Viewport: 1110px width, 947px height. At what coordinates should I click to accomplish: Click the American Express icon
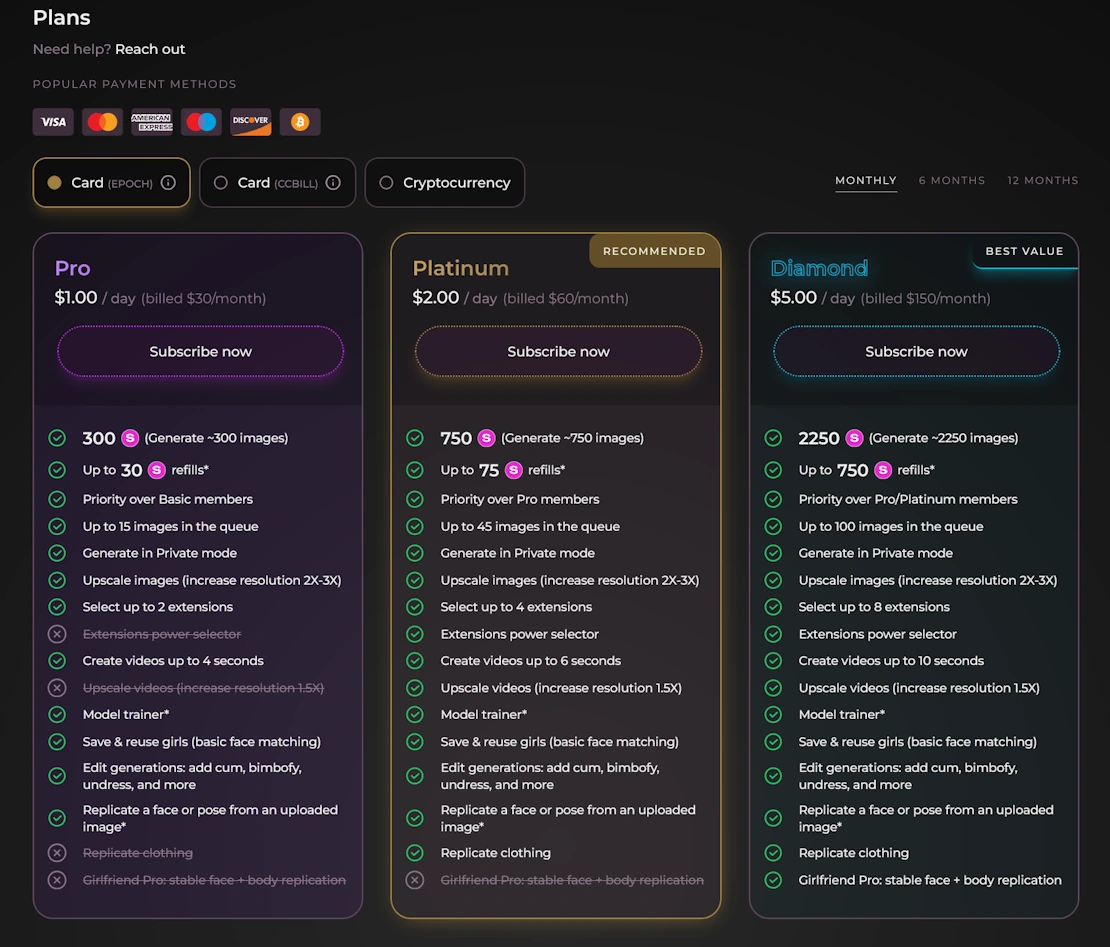[x=152, y=122]
